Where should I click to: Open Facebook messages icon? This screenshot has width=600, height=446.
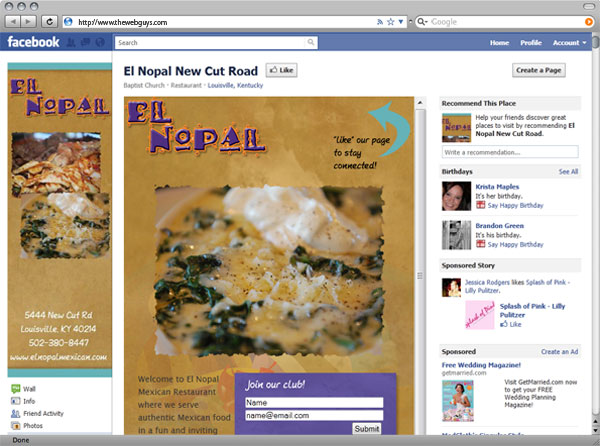tap(85, 42)
